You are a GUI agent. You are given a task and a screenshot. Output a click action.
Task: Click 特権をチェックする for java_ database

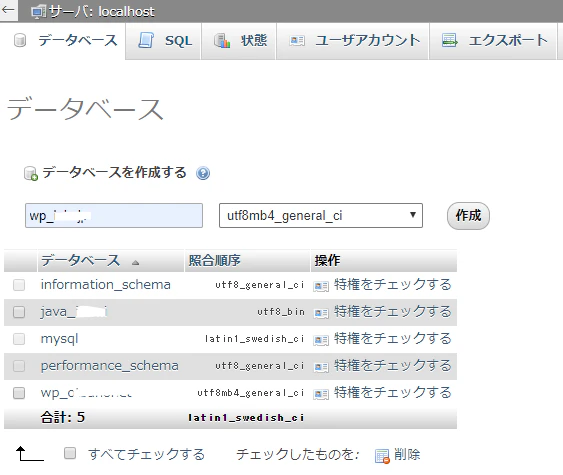click(x=392, y=312)
